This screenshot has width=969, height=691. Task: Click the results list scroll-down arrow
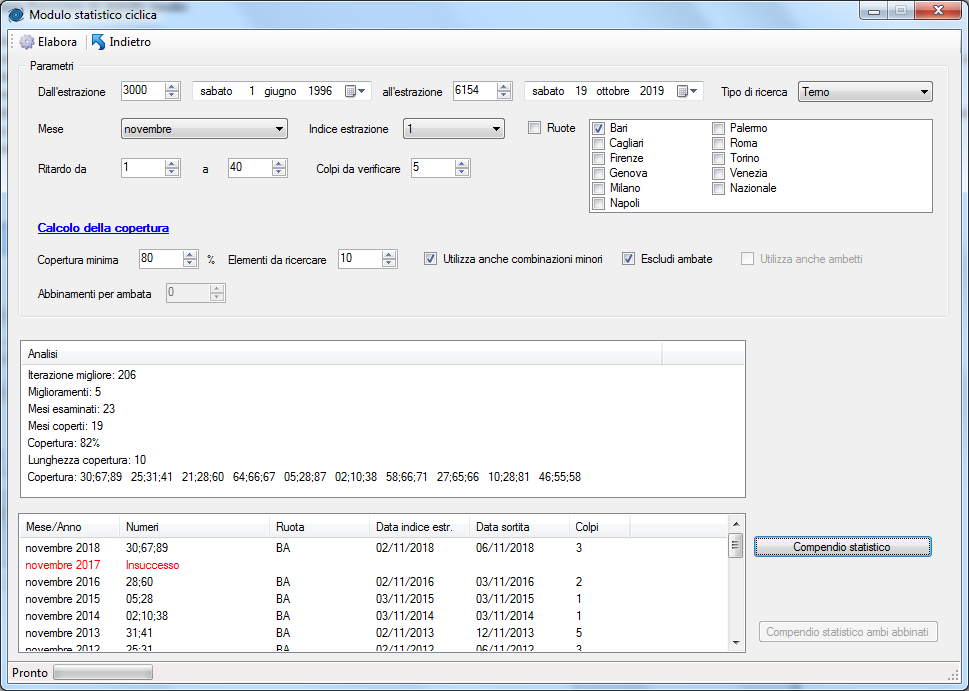735,643
